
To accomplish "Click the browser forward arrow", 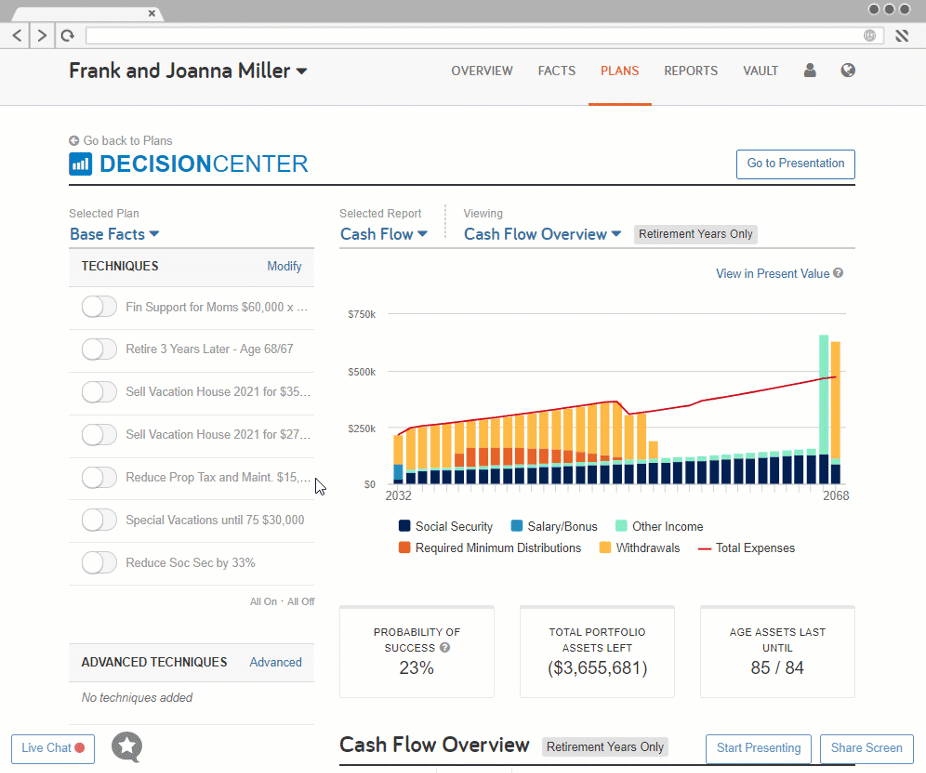I will (x=41, y=35).
